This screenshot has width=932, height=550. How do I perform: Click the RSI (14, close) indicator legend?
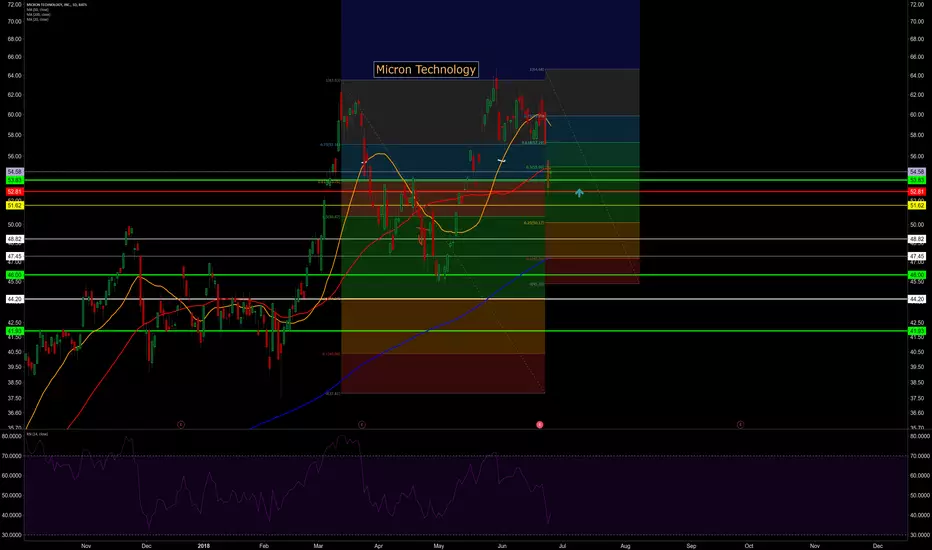coord(37,434)
